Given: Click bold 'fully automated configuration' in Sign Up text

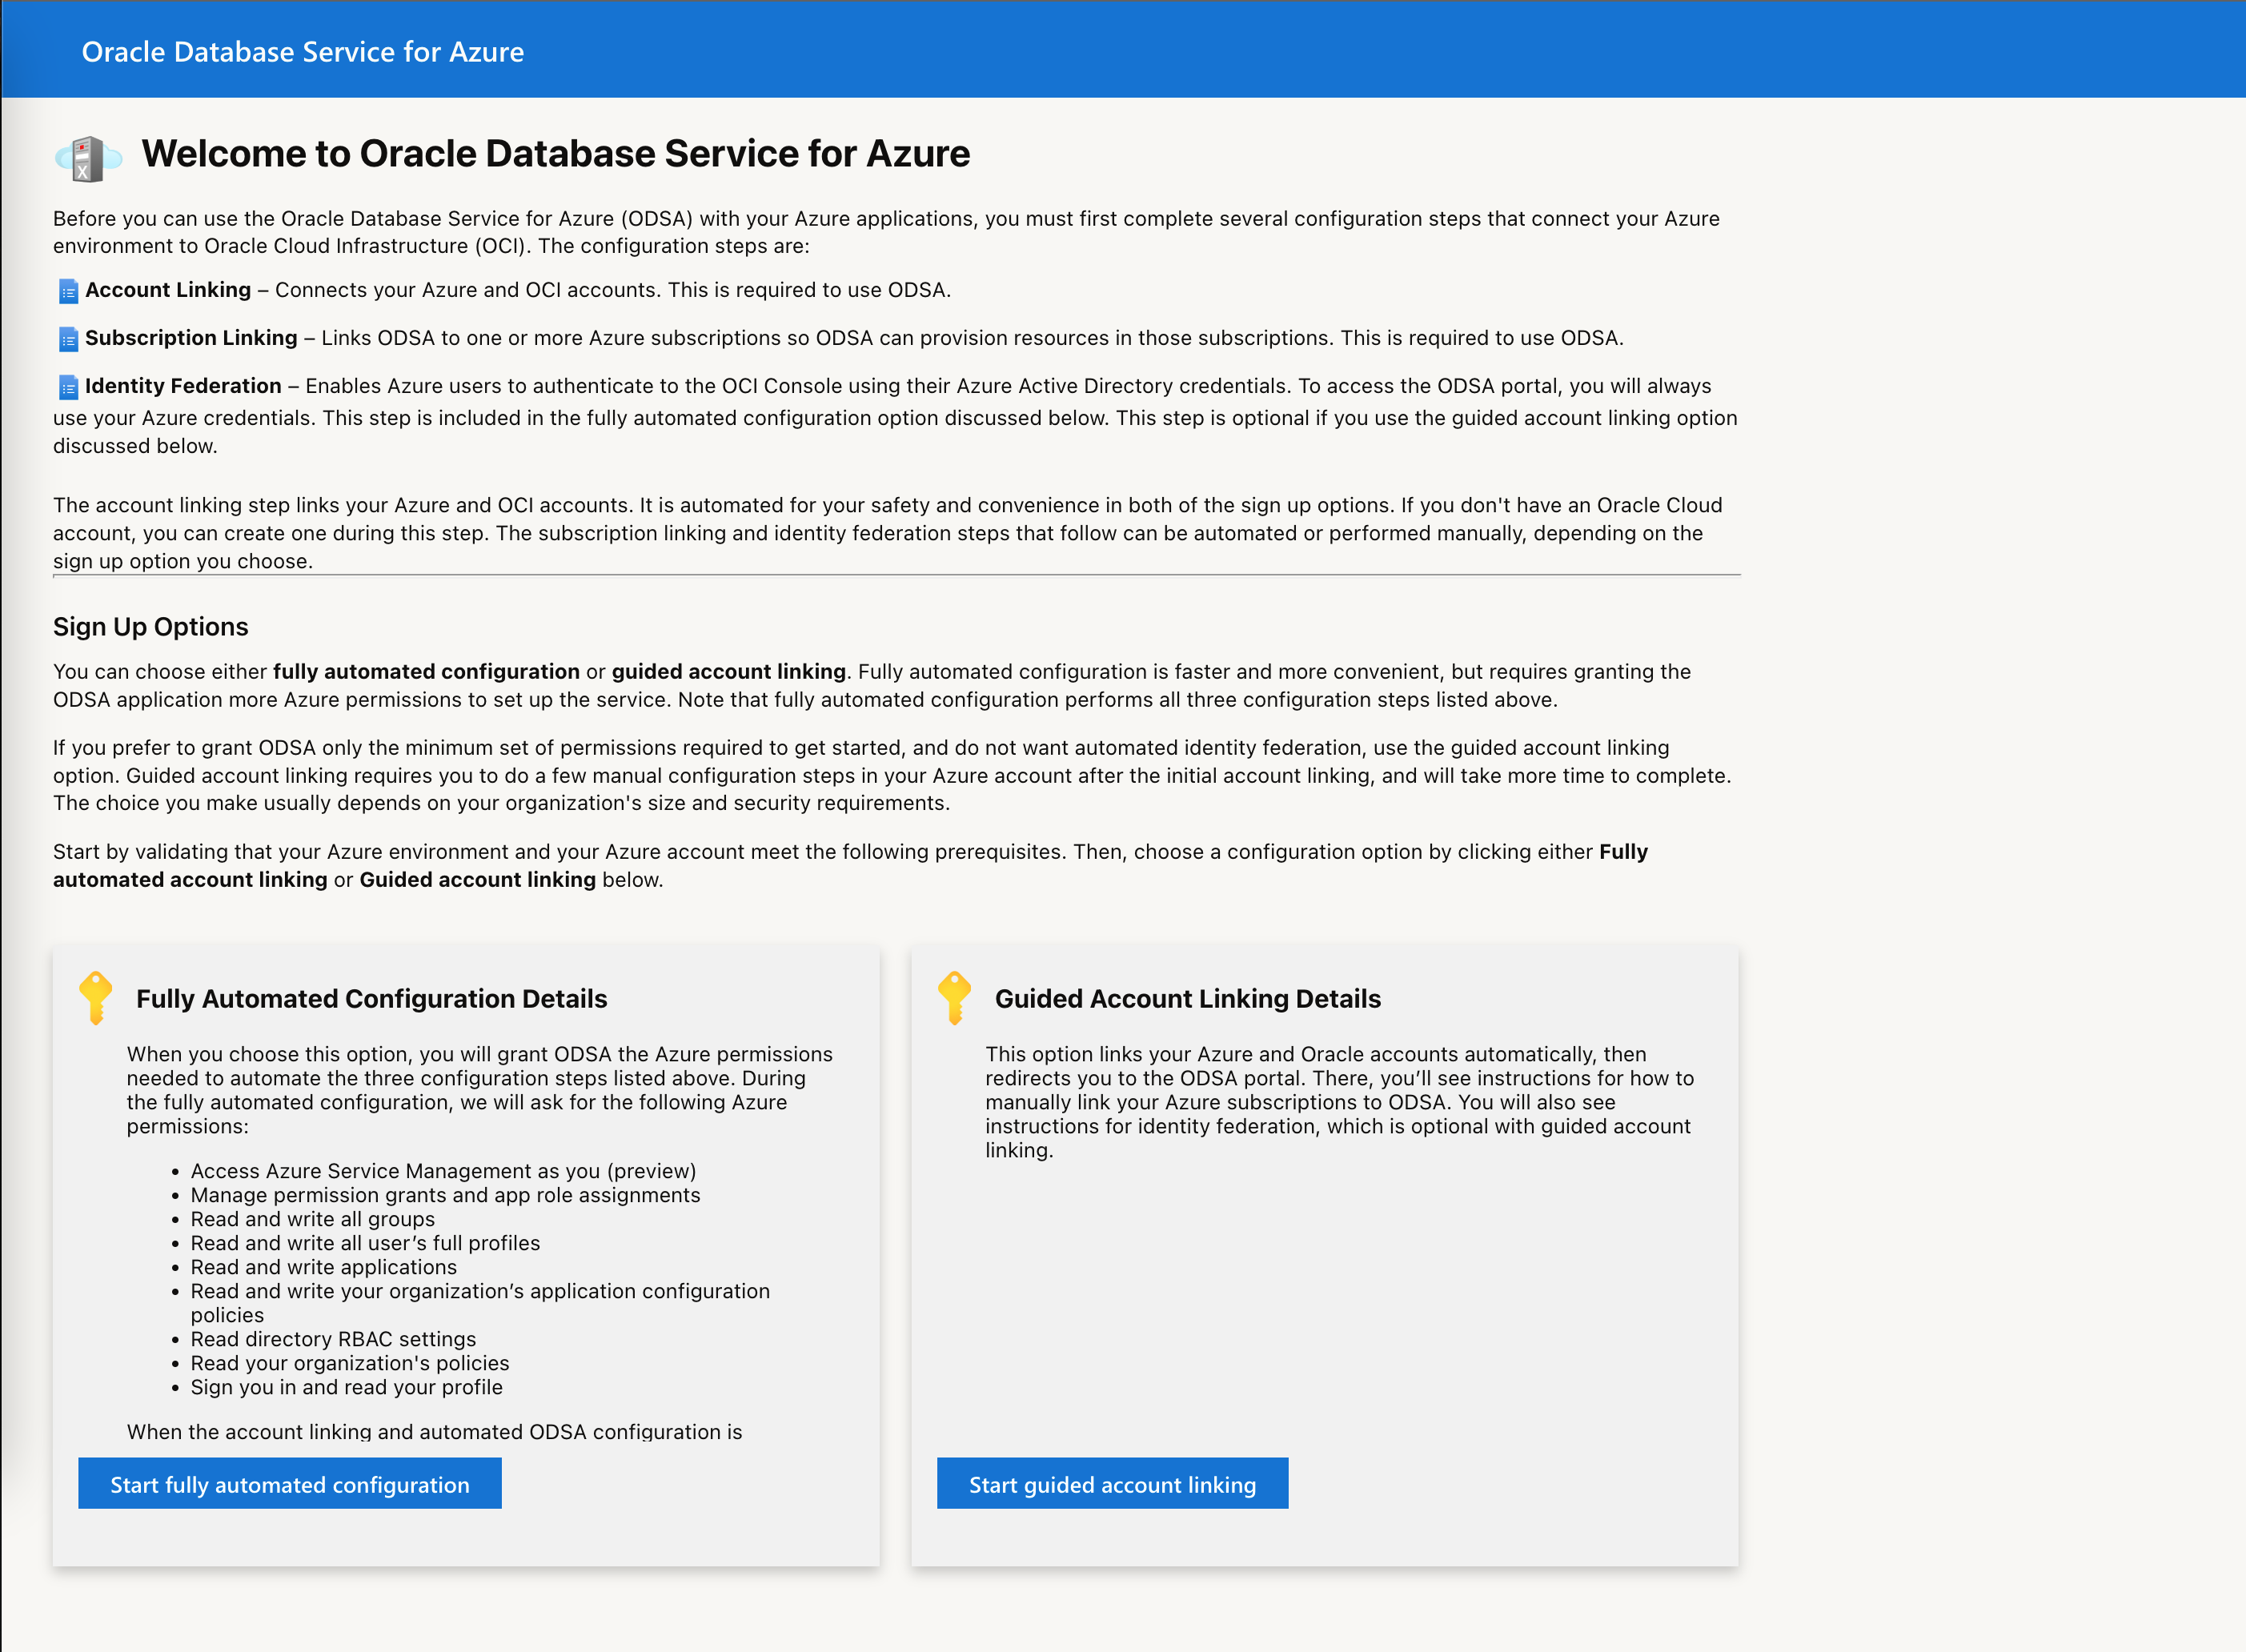Looking at the screenshot, I should click(427, 671).
